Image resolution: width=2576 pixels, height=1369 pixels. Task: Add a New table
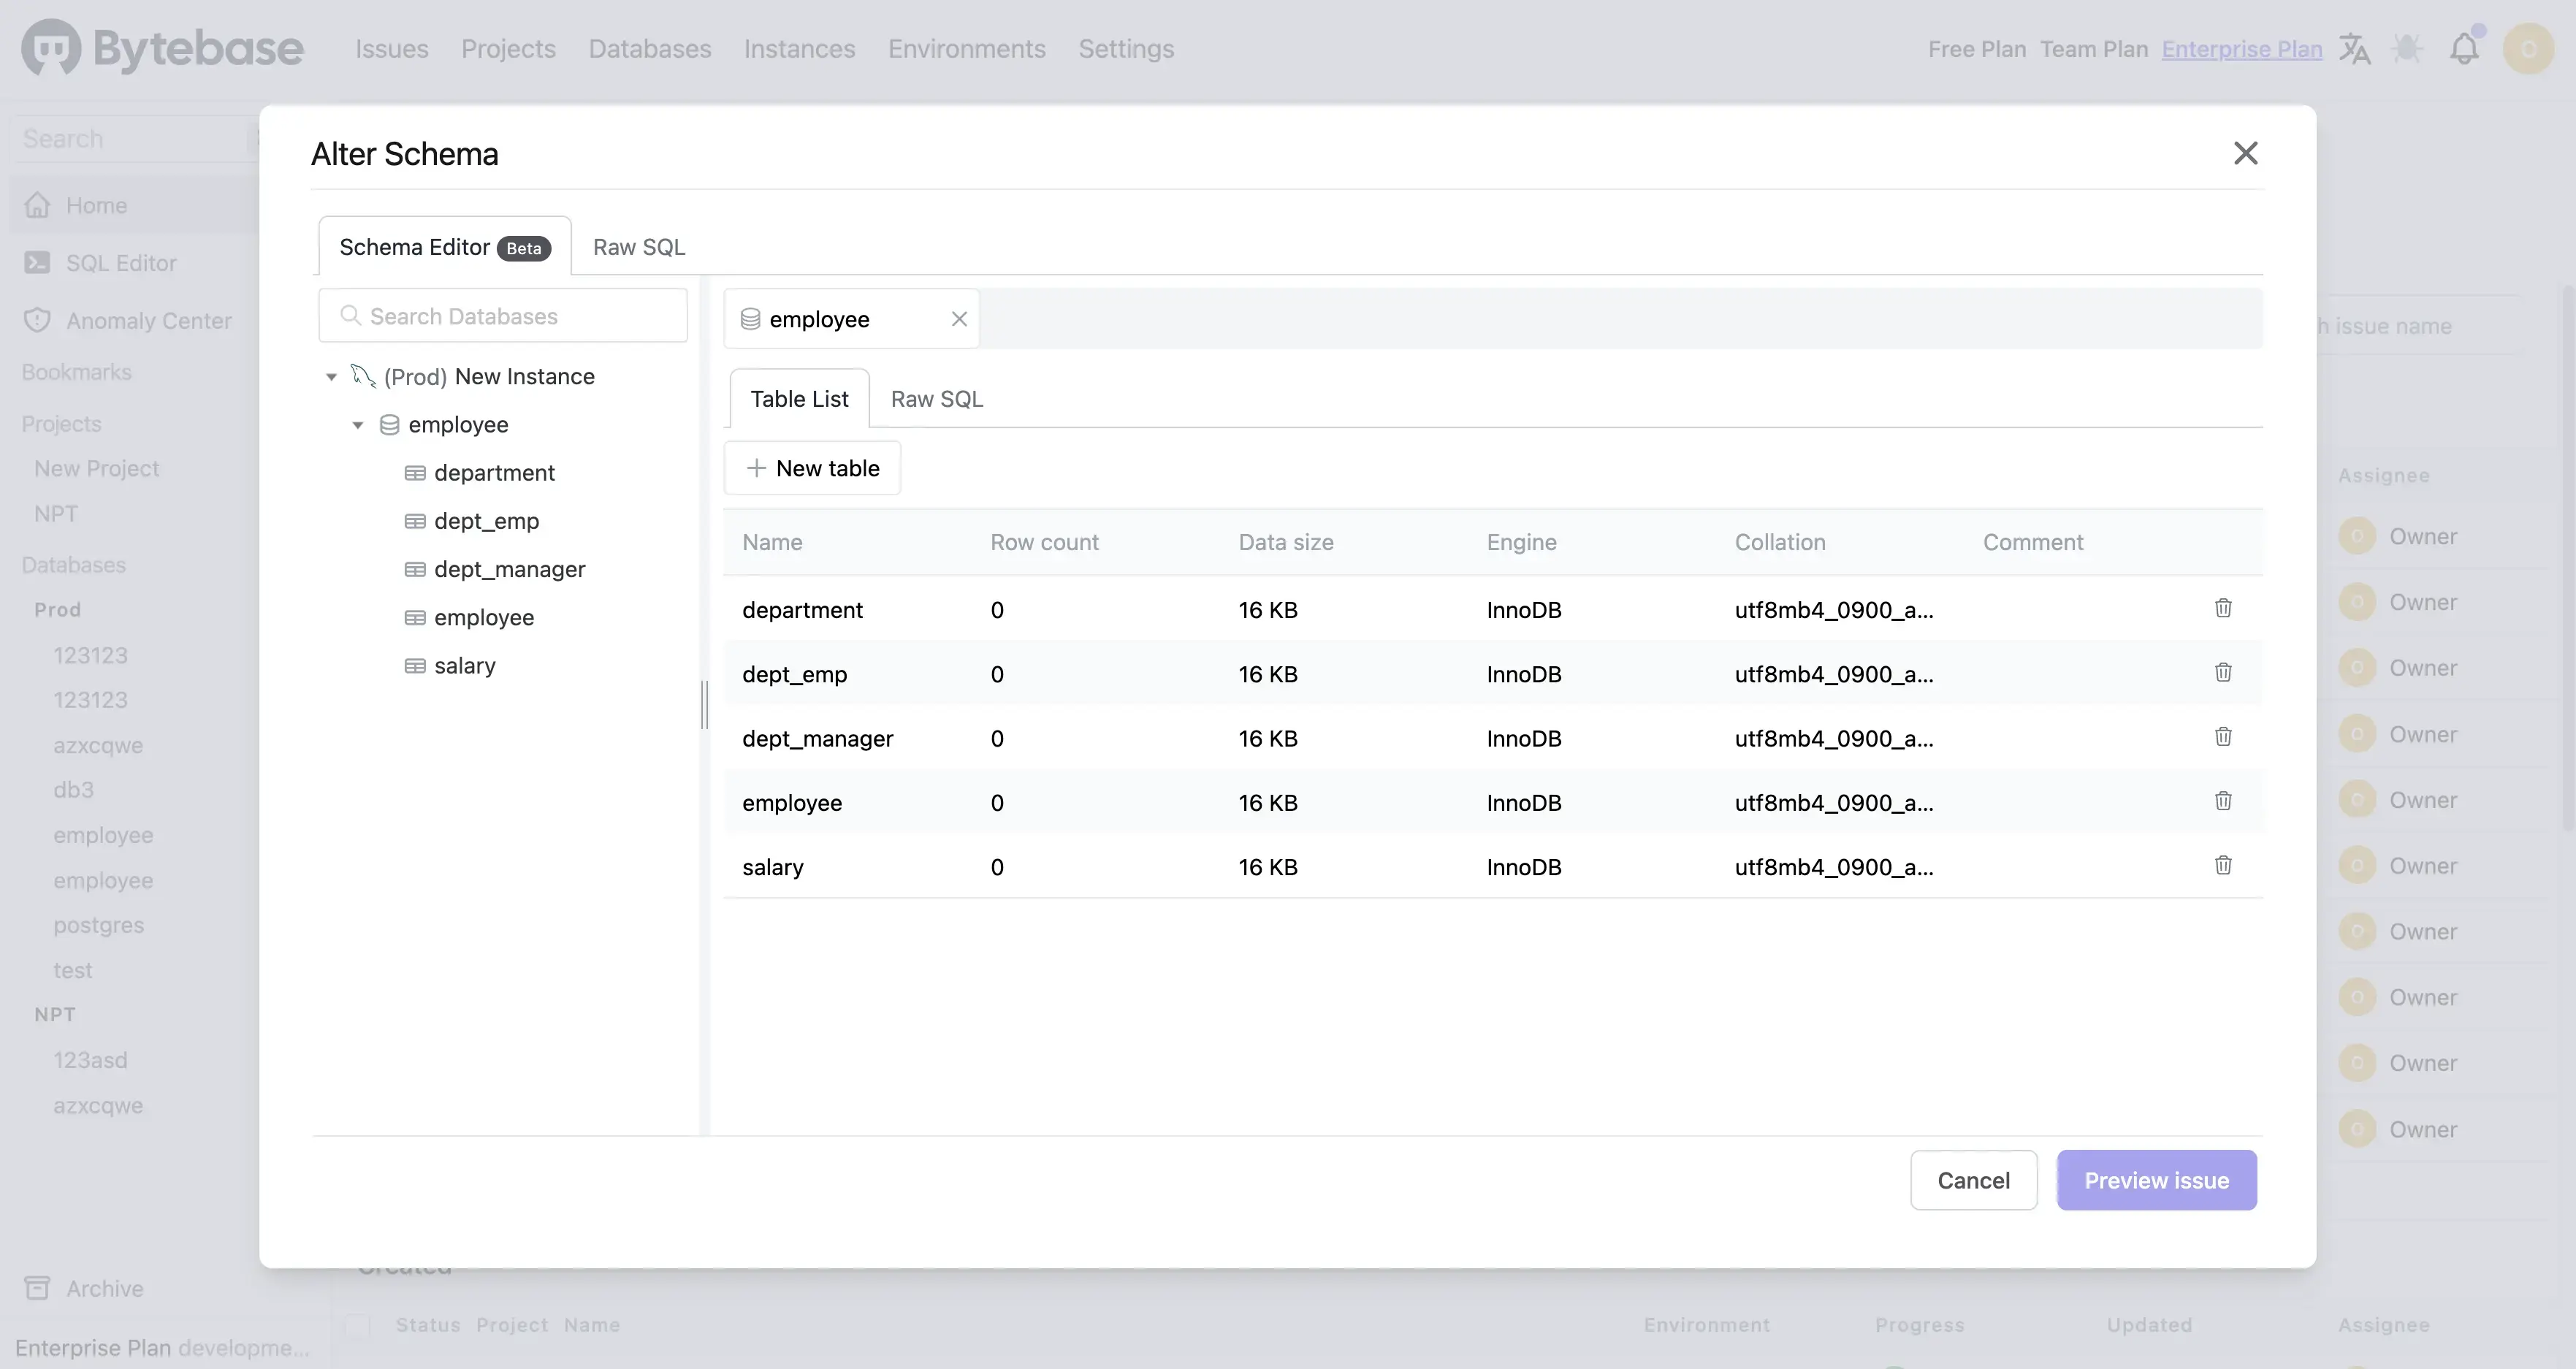tap(812, 468)
